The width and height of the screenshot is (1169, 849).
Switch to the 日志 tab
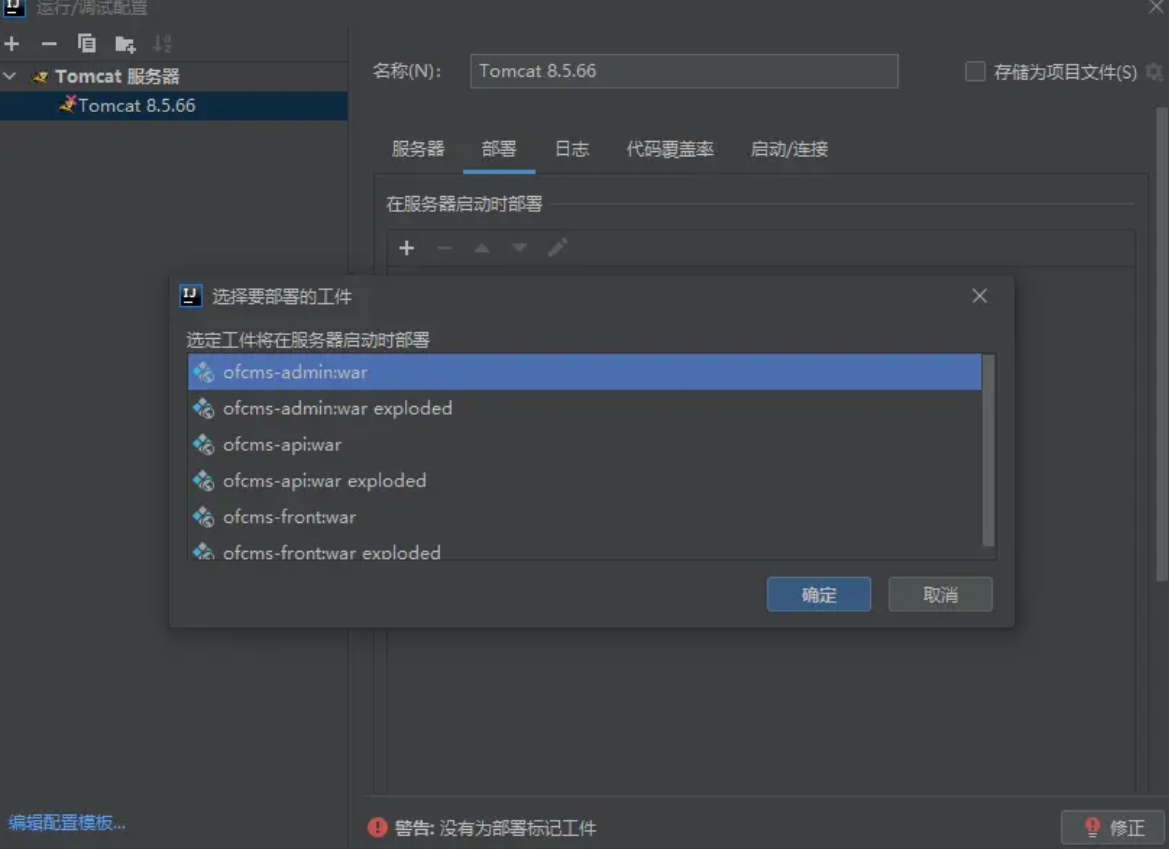pos(572,149)
